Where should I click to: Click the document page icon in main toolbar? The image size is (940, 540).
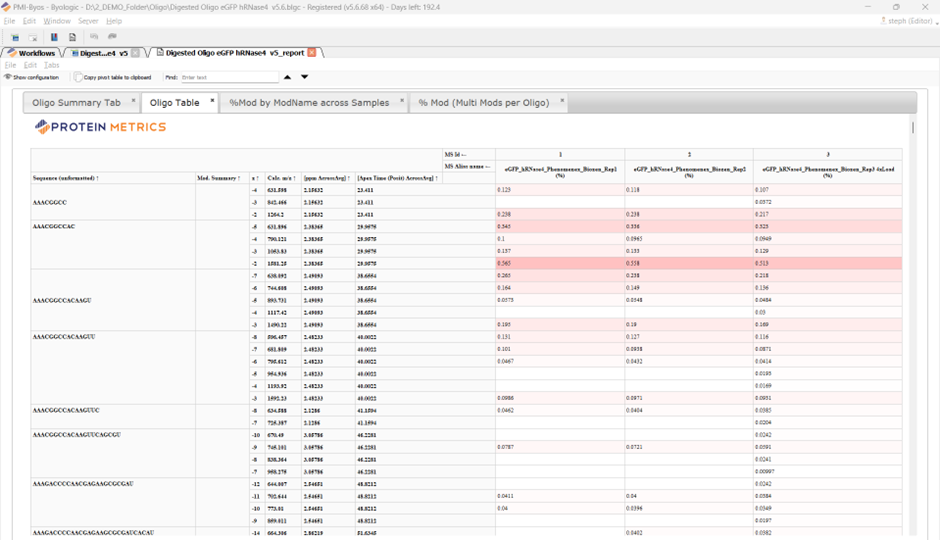click(x=73, y=37)
